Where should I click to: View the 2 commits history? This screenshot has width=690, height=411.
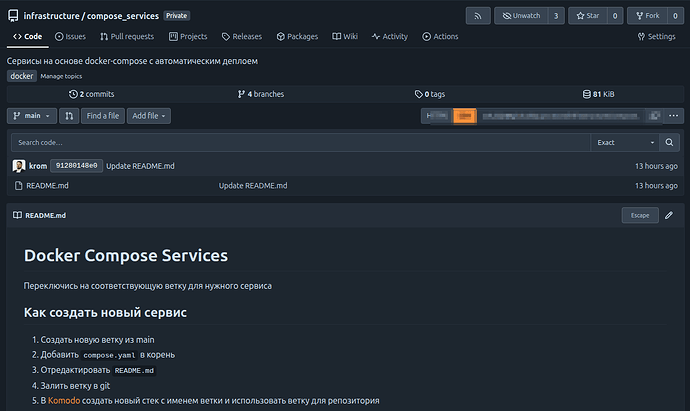click(x=92, y=94)
